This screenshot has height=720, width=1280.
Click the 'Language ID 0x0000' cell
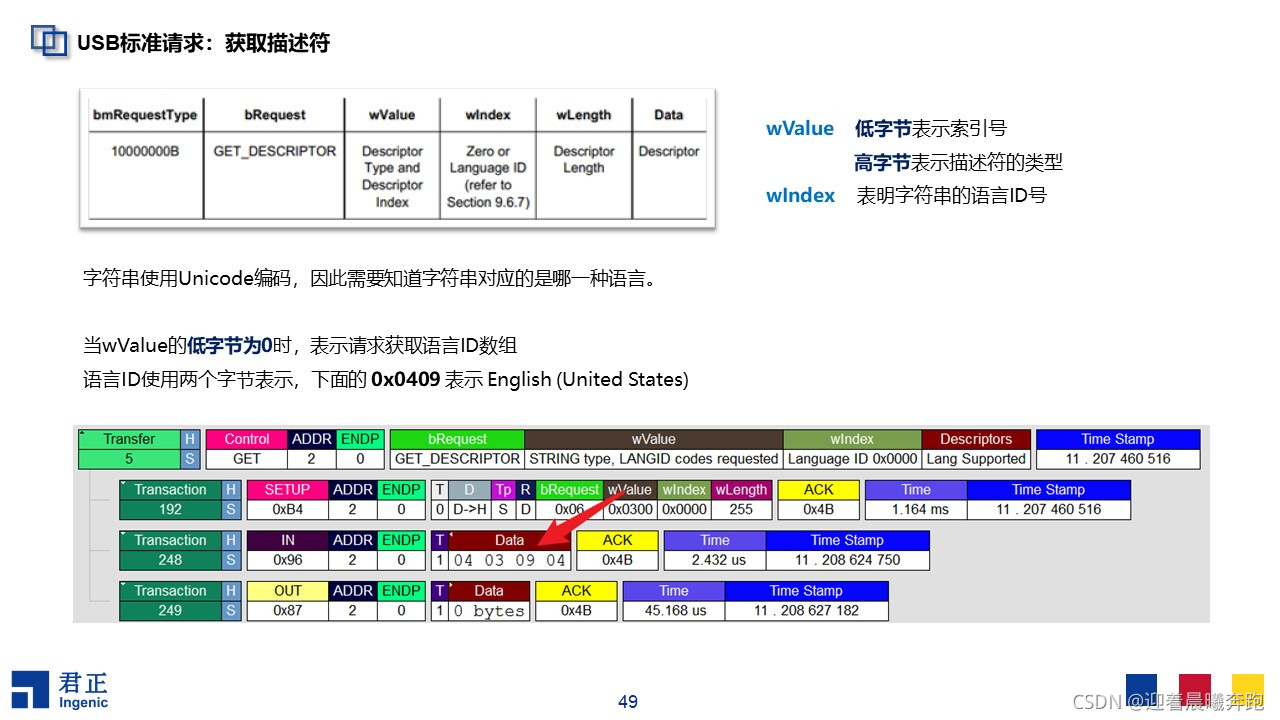pos(852,459)
